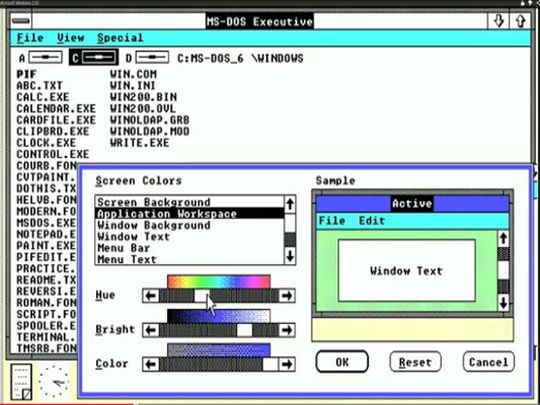540x405 pixels.
Task: Open the File menu in MS-DOS Executive
Action: tap(30, 38)
